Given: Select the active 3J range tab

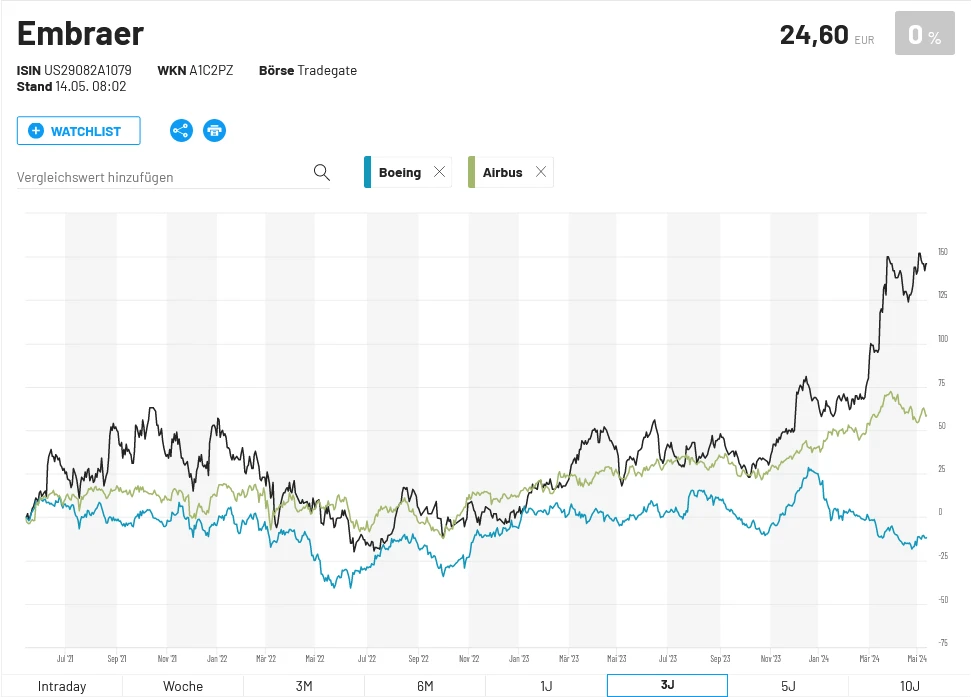Looking at the screenshot, I should [667, 686].
